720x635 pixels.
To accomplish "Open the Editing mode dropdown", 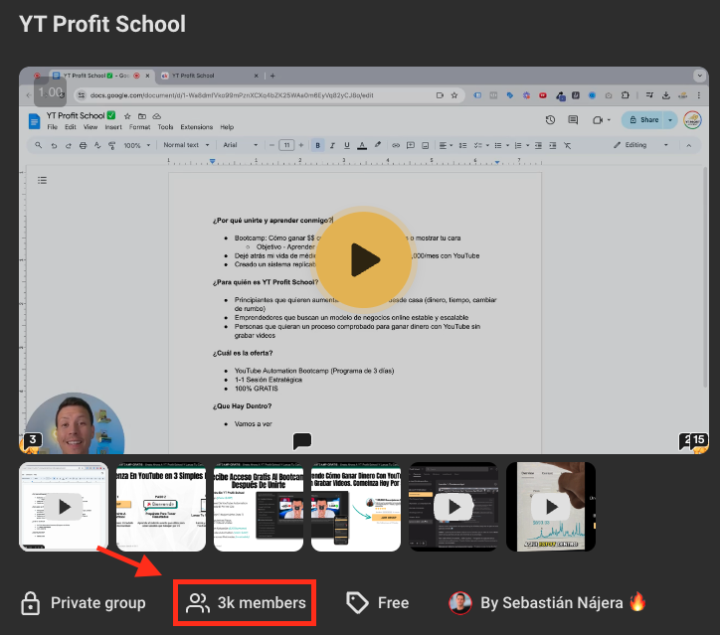I will pos(641,145).
